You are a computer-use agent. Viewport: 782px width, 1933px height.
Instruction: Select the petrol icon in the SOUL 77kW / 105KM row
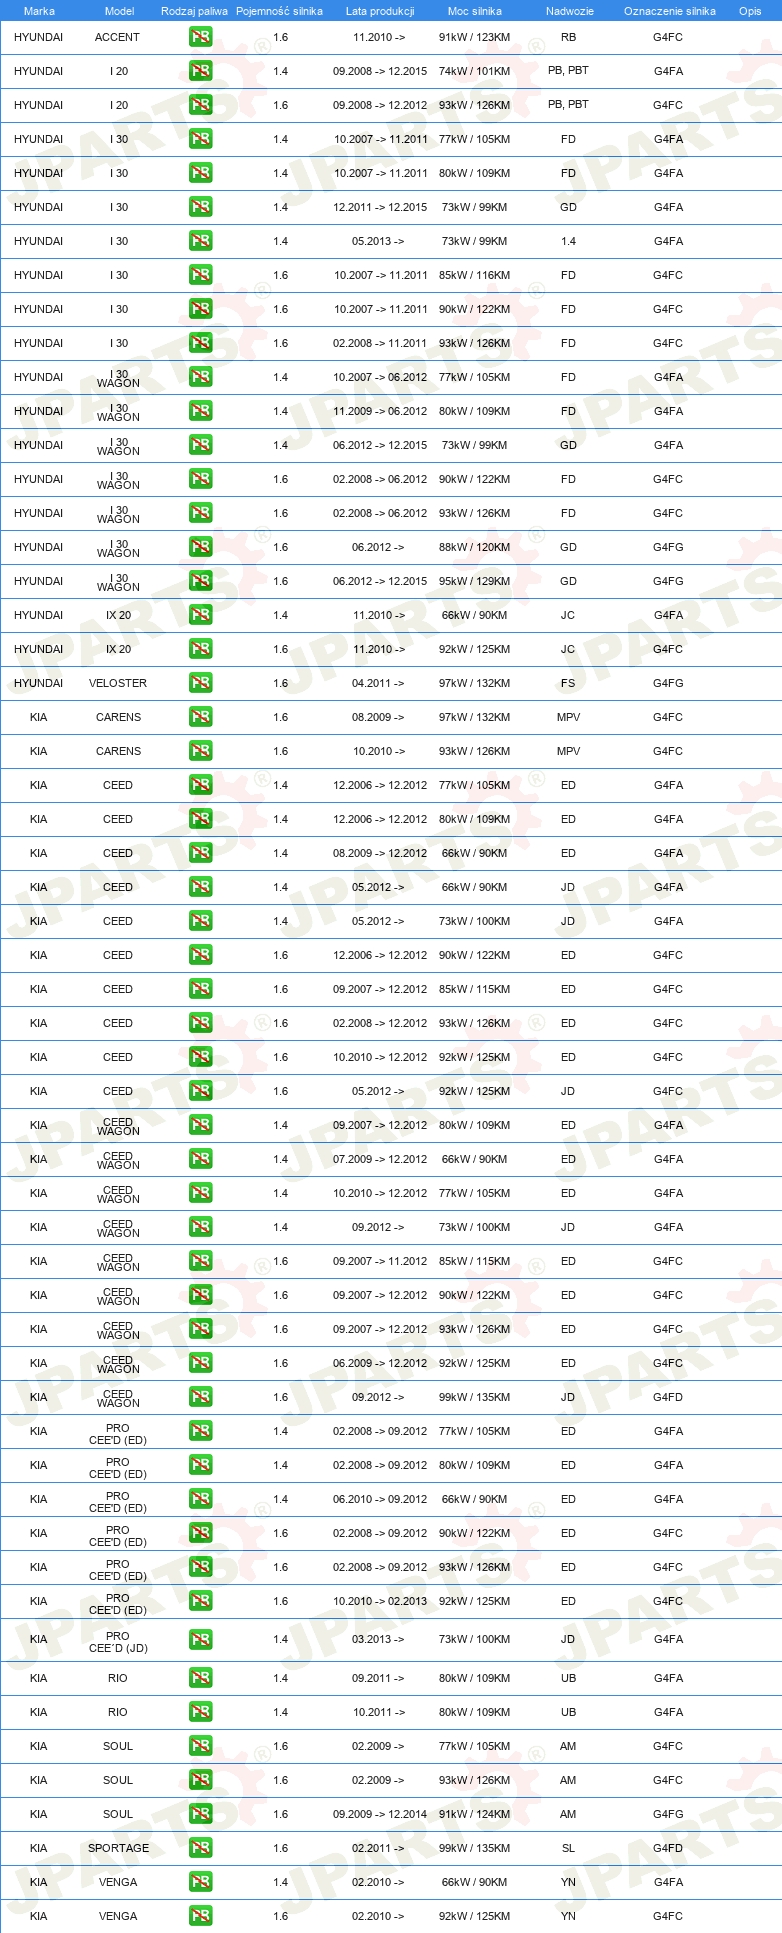[x=200, y=1746]
